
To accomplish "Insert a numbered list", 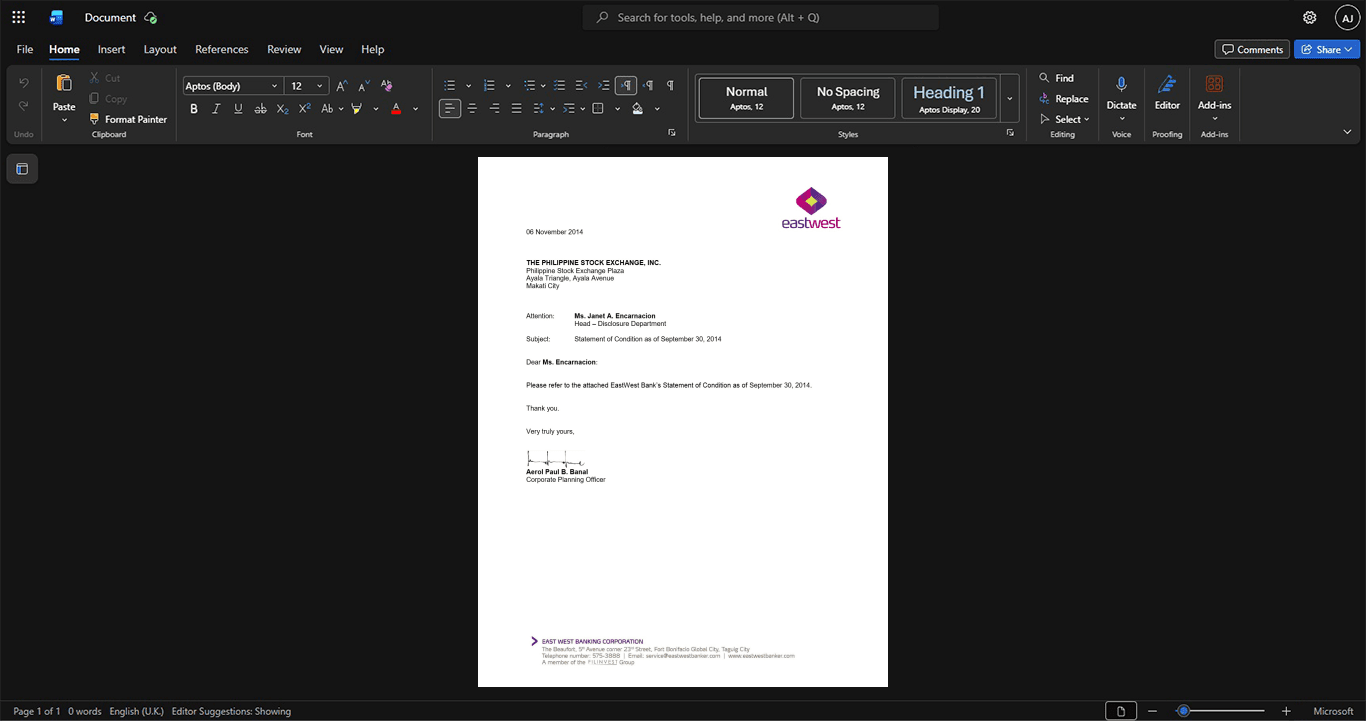I will (489, 86).
